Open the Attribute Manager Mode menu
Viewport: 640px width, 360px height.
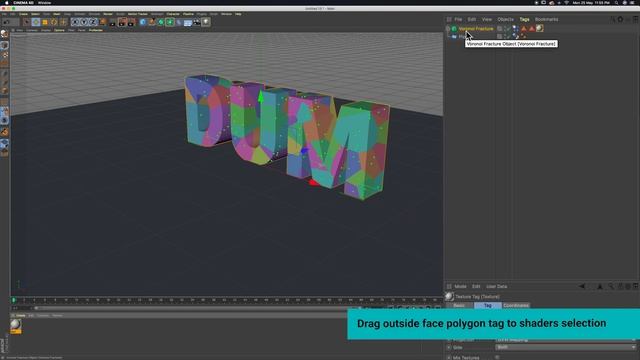tap(460, 287)
